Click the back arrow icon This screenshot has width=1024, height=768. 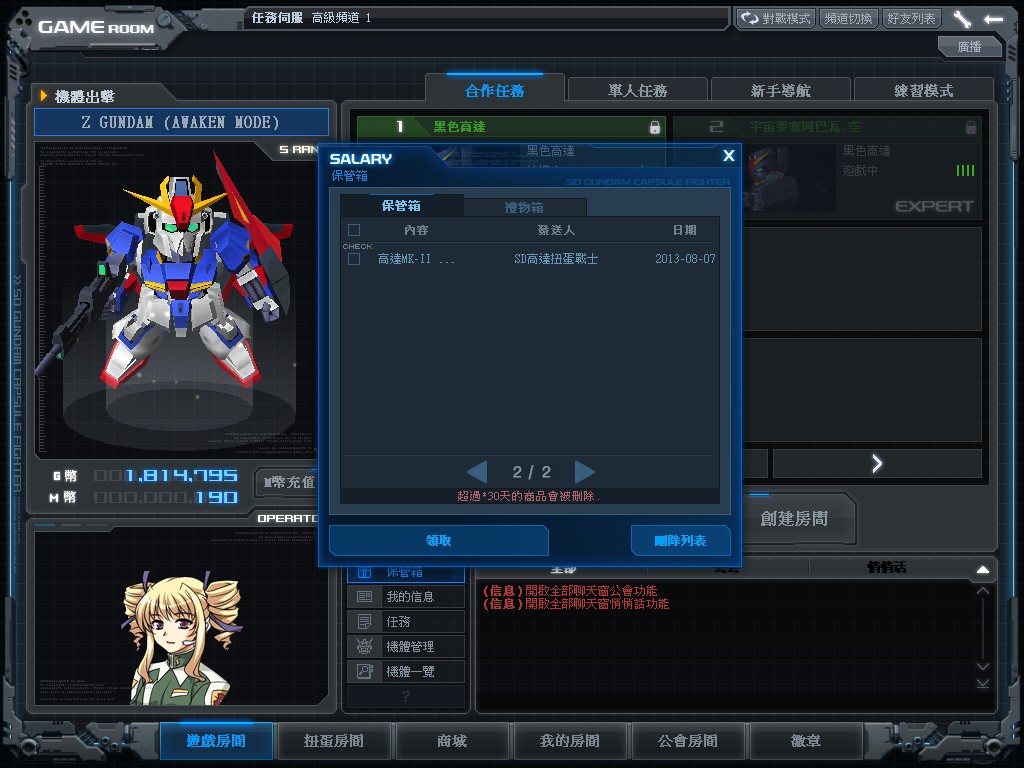click(993, 19)
